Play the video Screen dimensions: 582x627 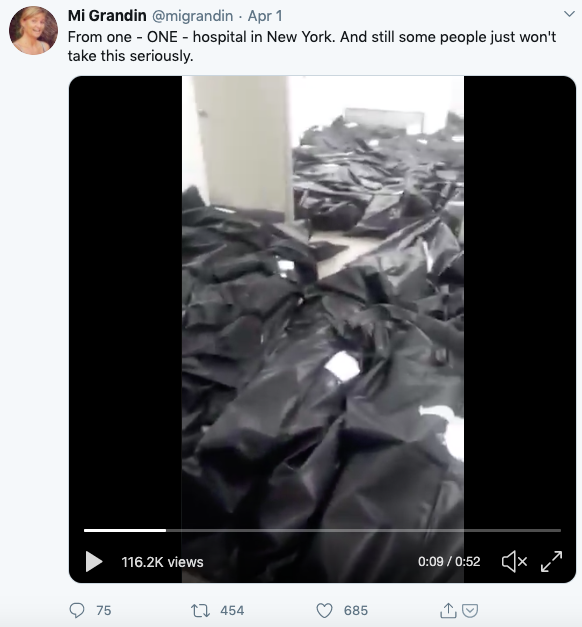pyautogui.click(x=94, y=561)
